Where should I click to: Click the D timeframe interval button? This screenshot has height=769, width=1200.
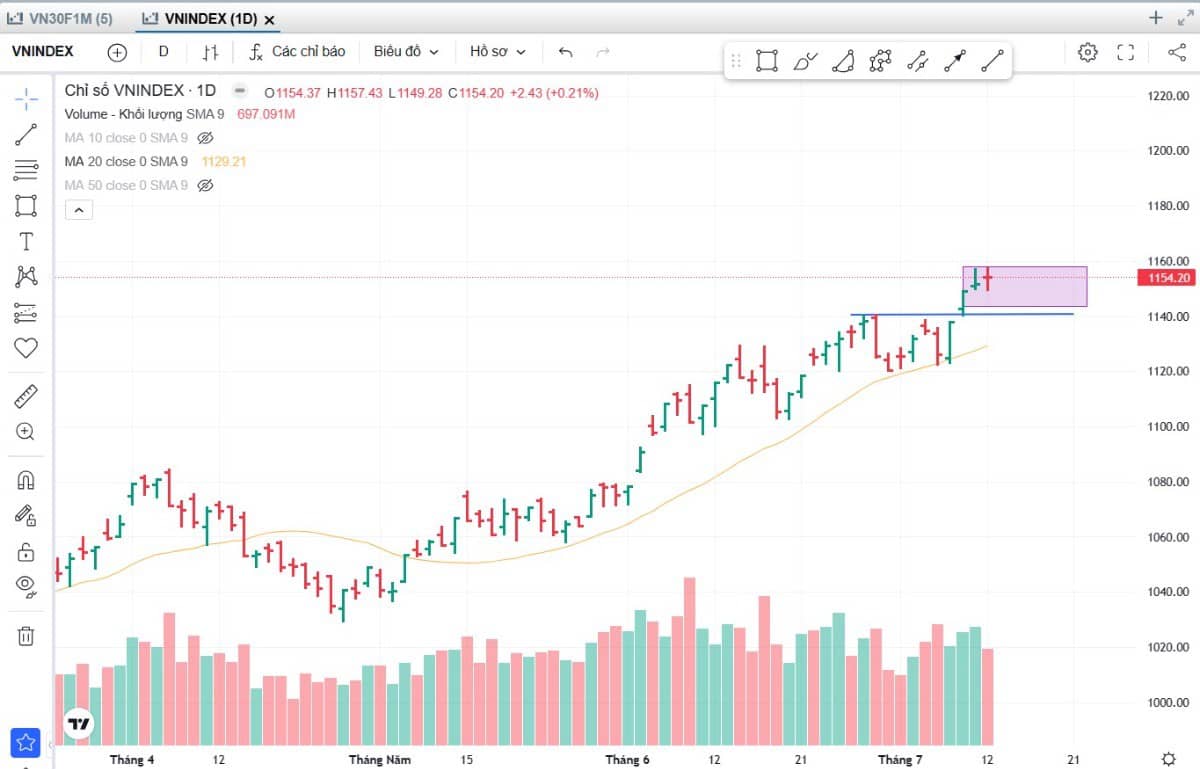coord(164,52)
